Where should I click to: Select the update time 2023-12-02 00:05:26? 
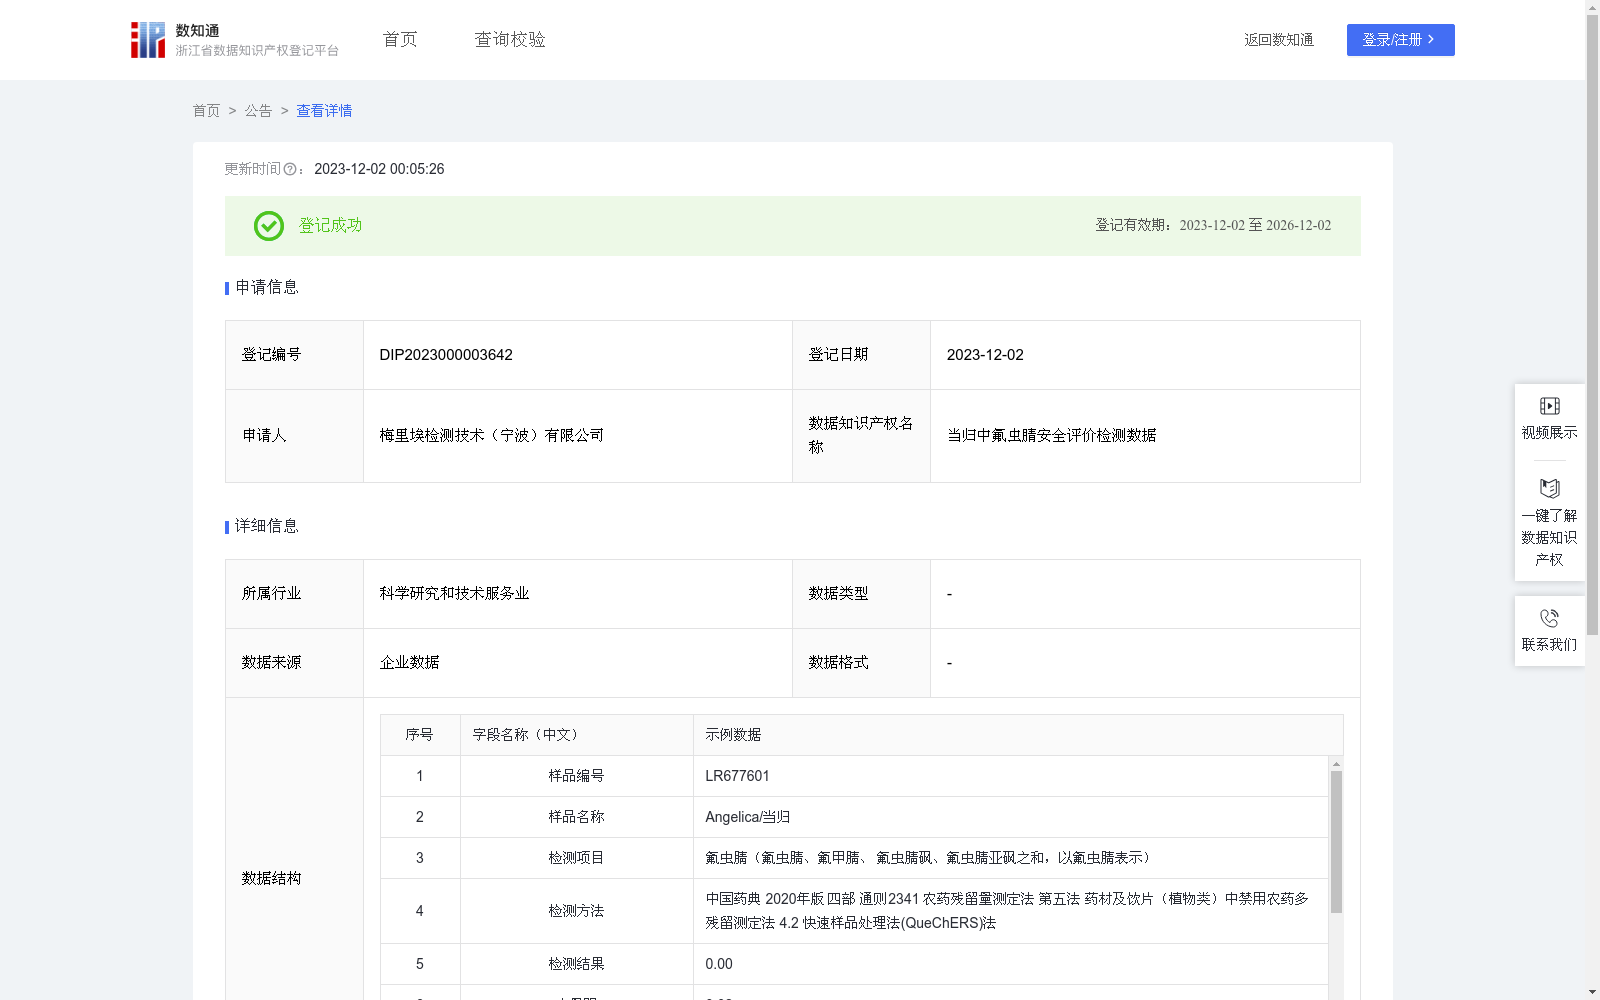379,170
